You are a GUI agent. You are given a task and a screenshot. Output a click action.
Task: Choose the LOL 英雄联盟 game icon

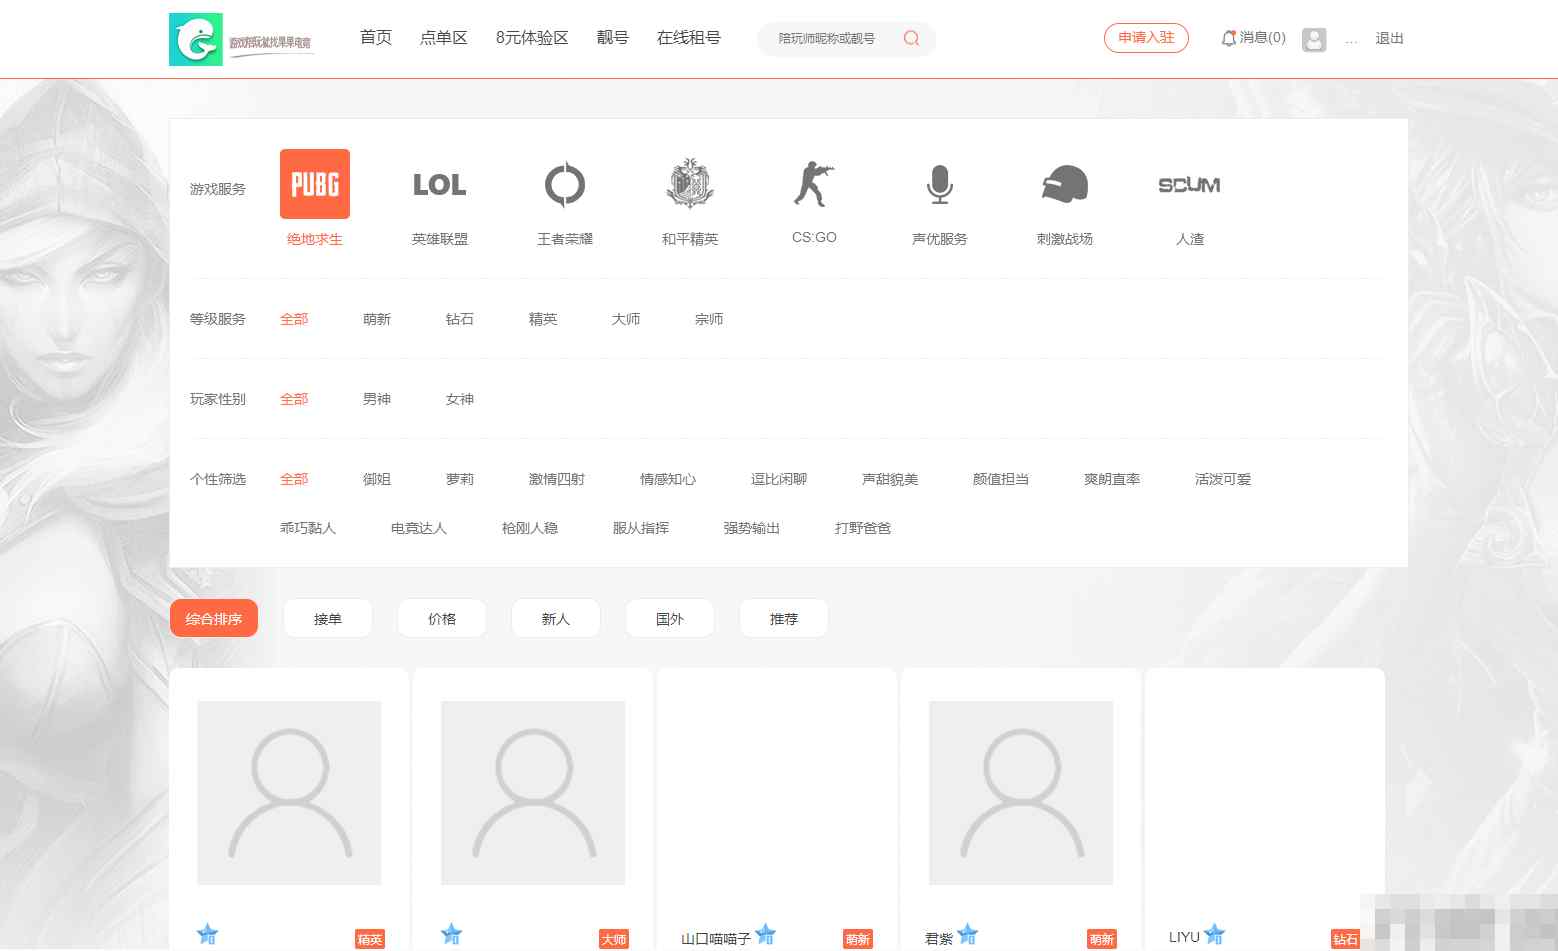[x=439, y=184]
